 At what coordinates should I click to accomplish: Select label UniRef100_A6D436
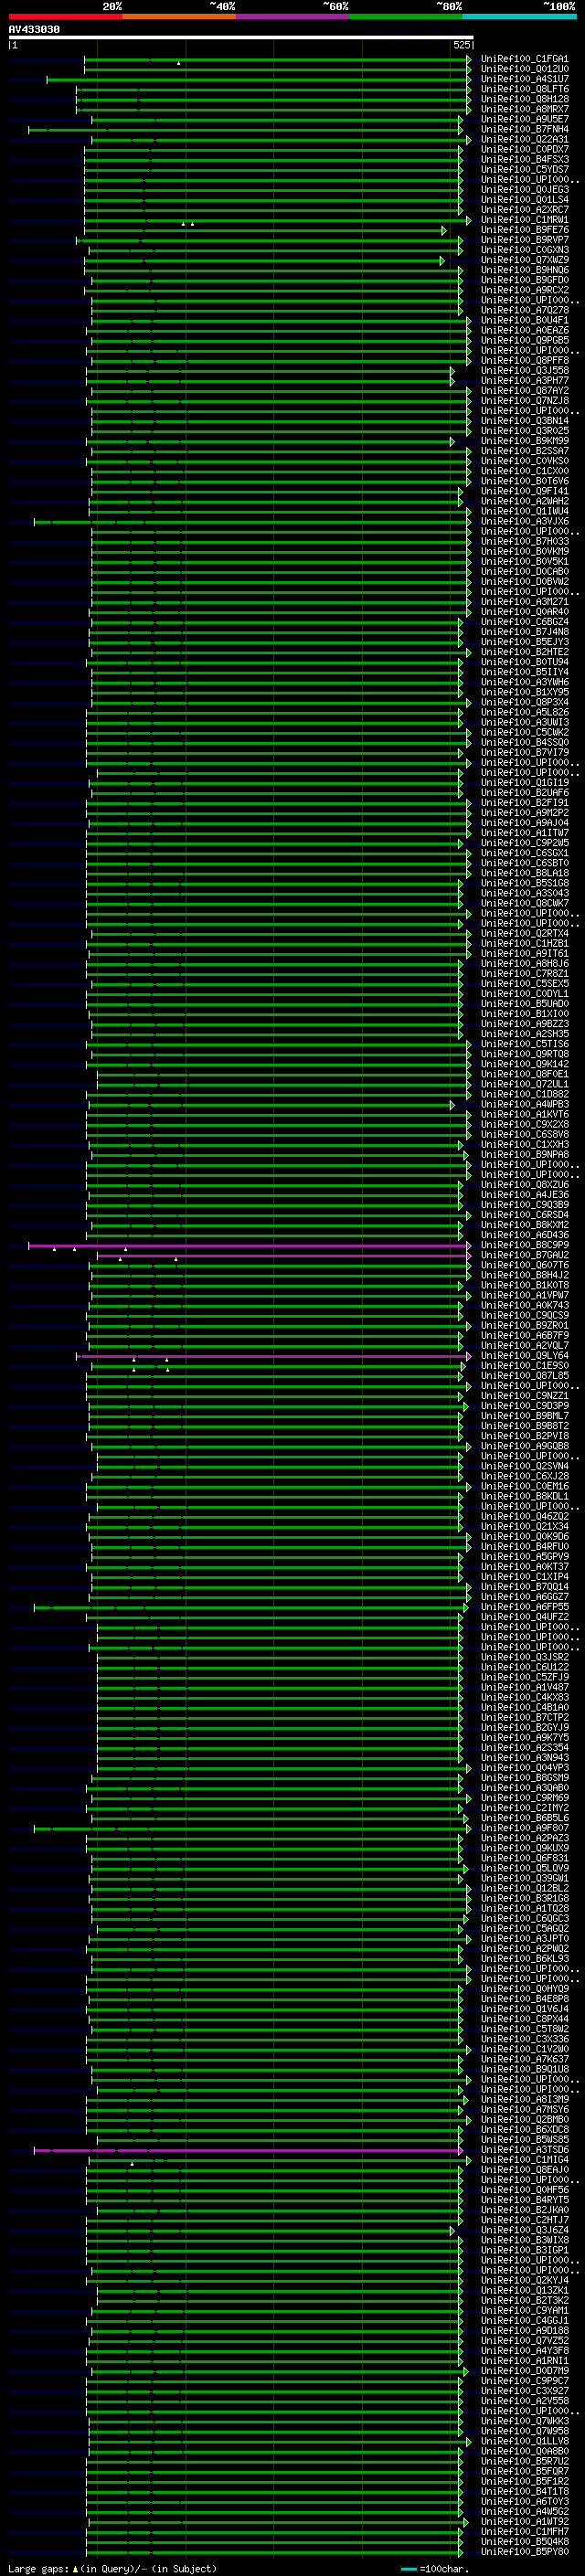tap(524, 1235)
